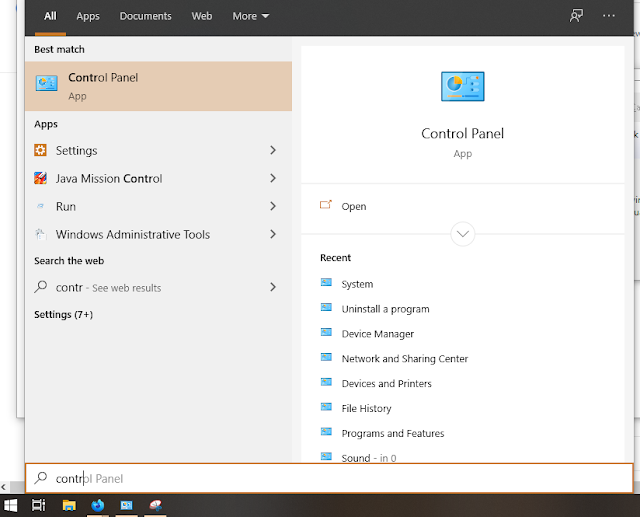Open File Explorer from the taskbar
The width and height of the screenshot is (640, 517).
tap(69, 506)
